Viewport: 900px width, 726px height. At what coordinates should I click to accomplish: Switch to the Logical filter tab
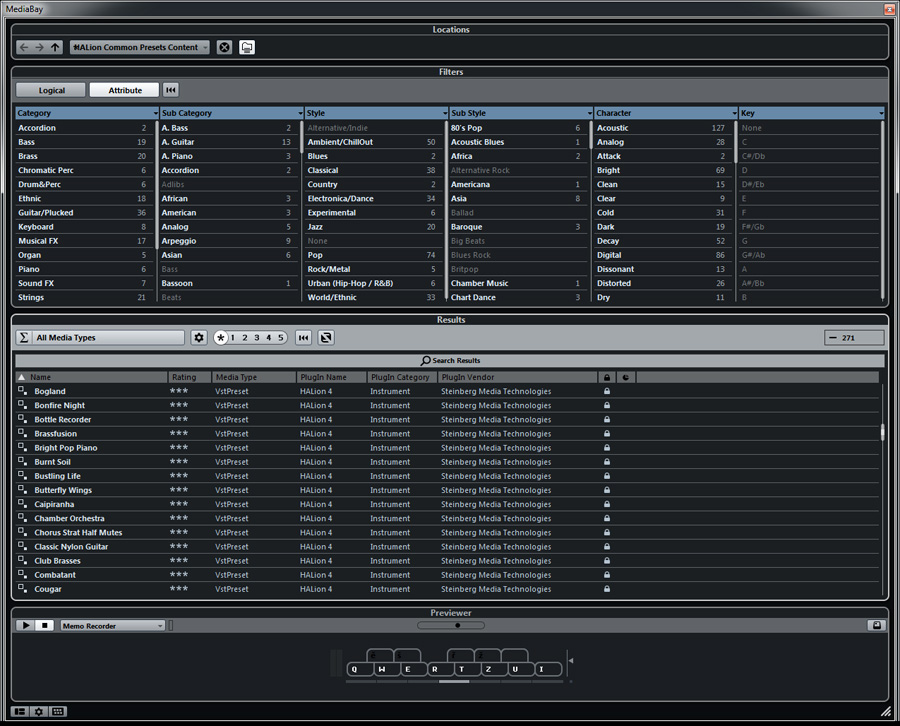(51, 90)
